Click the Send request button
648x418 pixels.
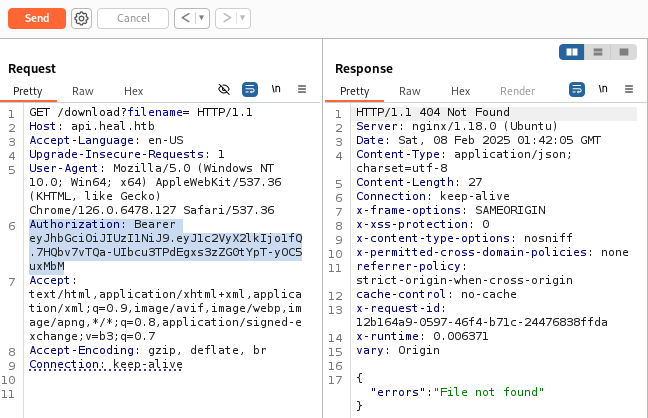(37, 18)
